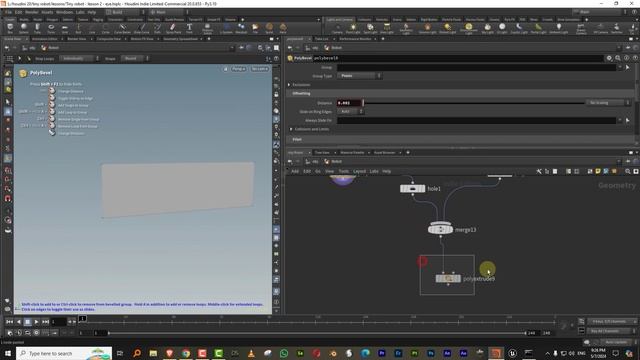Open the Windows Start menu

(8, 353)
